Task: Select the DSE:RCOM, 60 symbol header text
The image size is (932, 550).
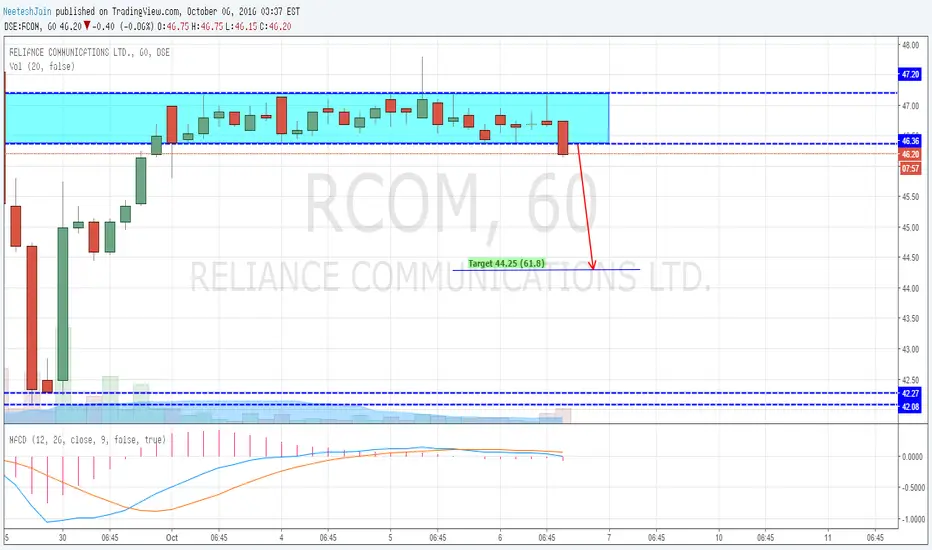Action: pos(30,26)
